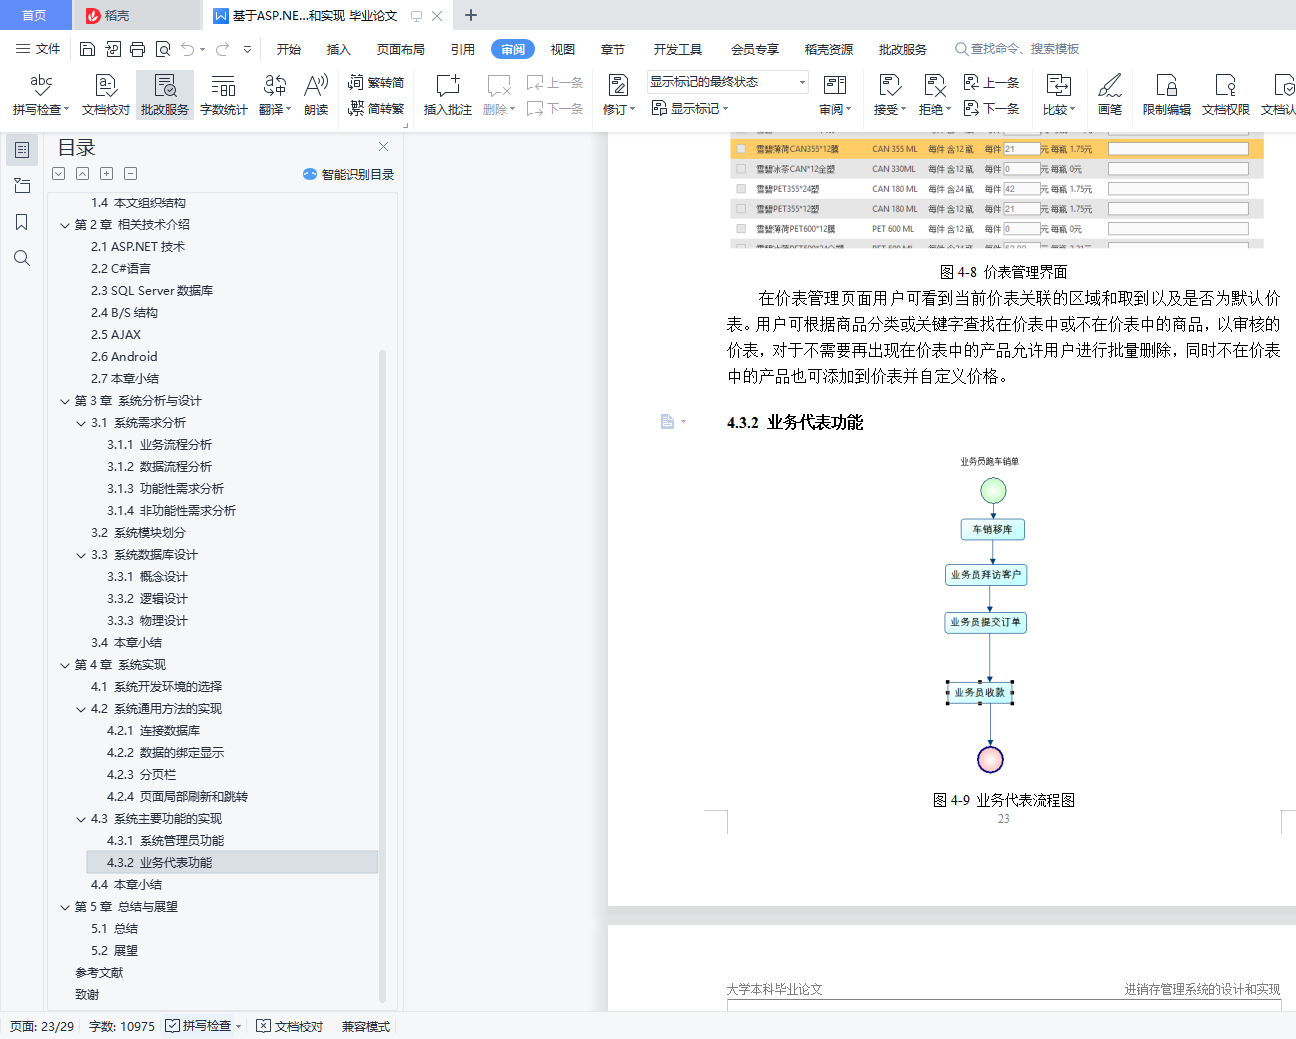Image resolution: width=1296 pixels, height=1039 pixels.
Task: Click the 比较 compare documents icon
Action: pos(1058,86)
